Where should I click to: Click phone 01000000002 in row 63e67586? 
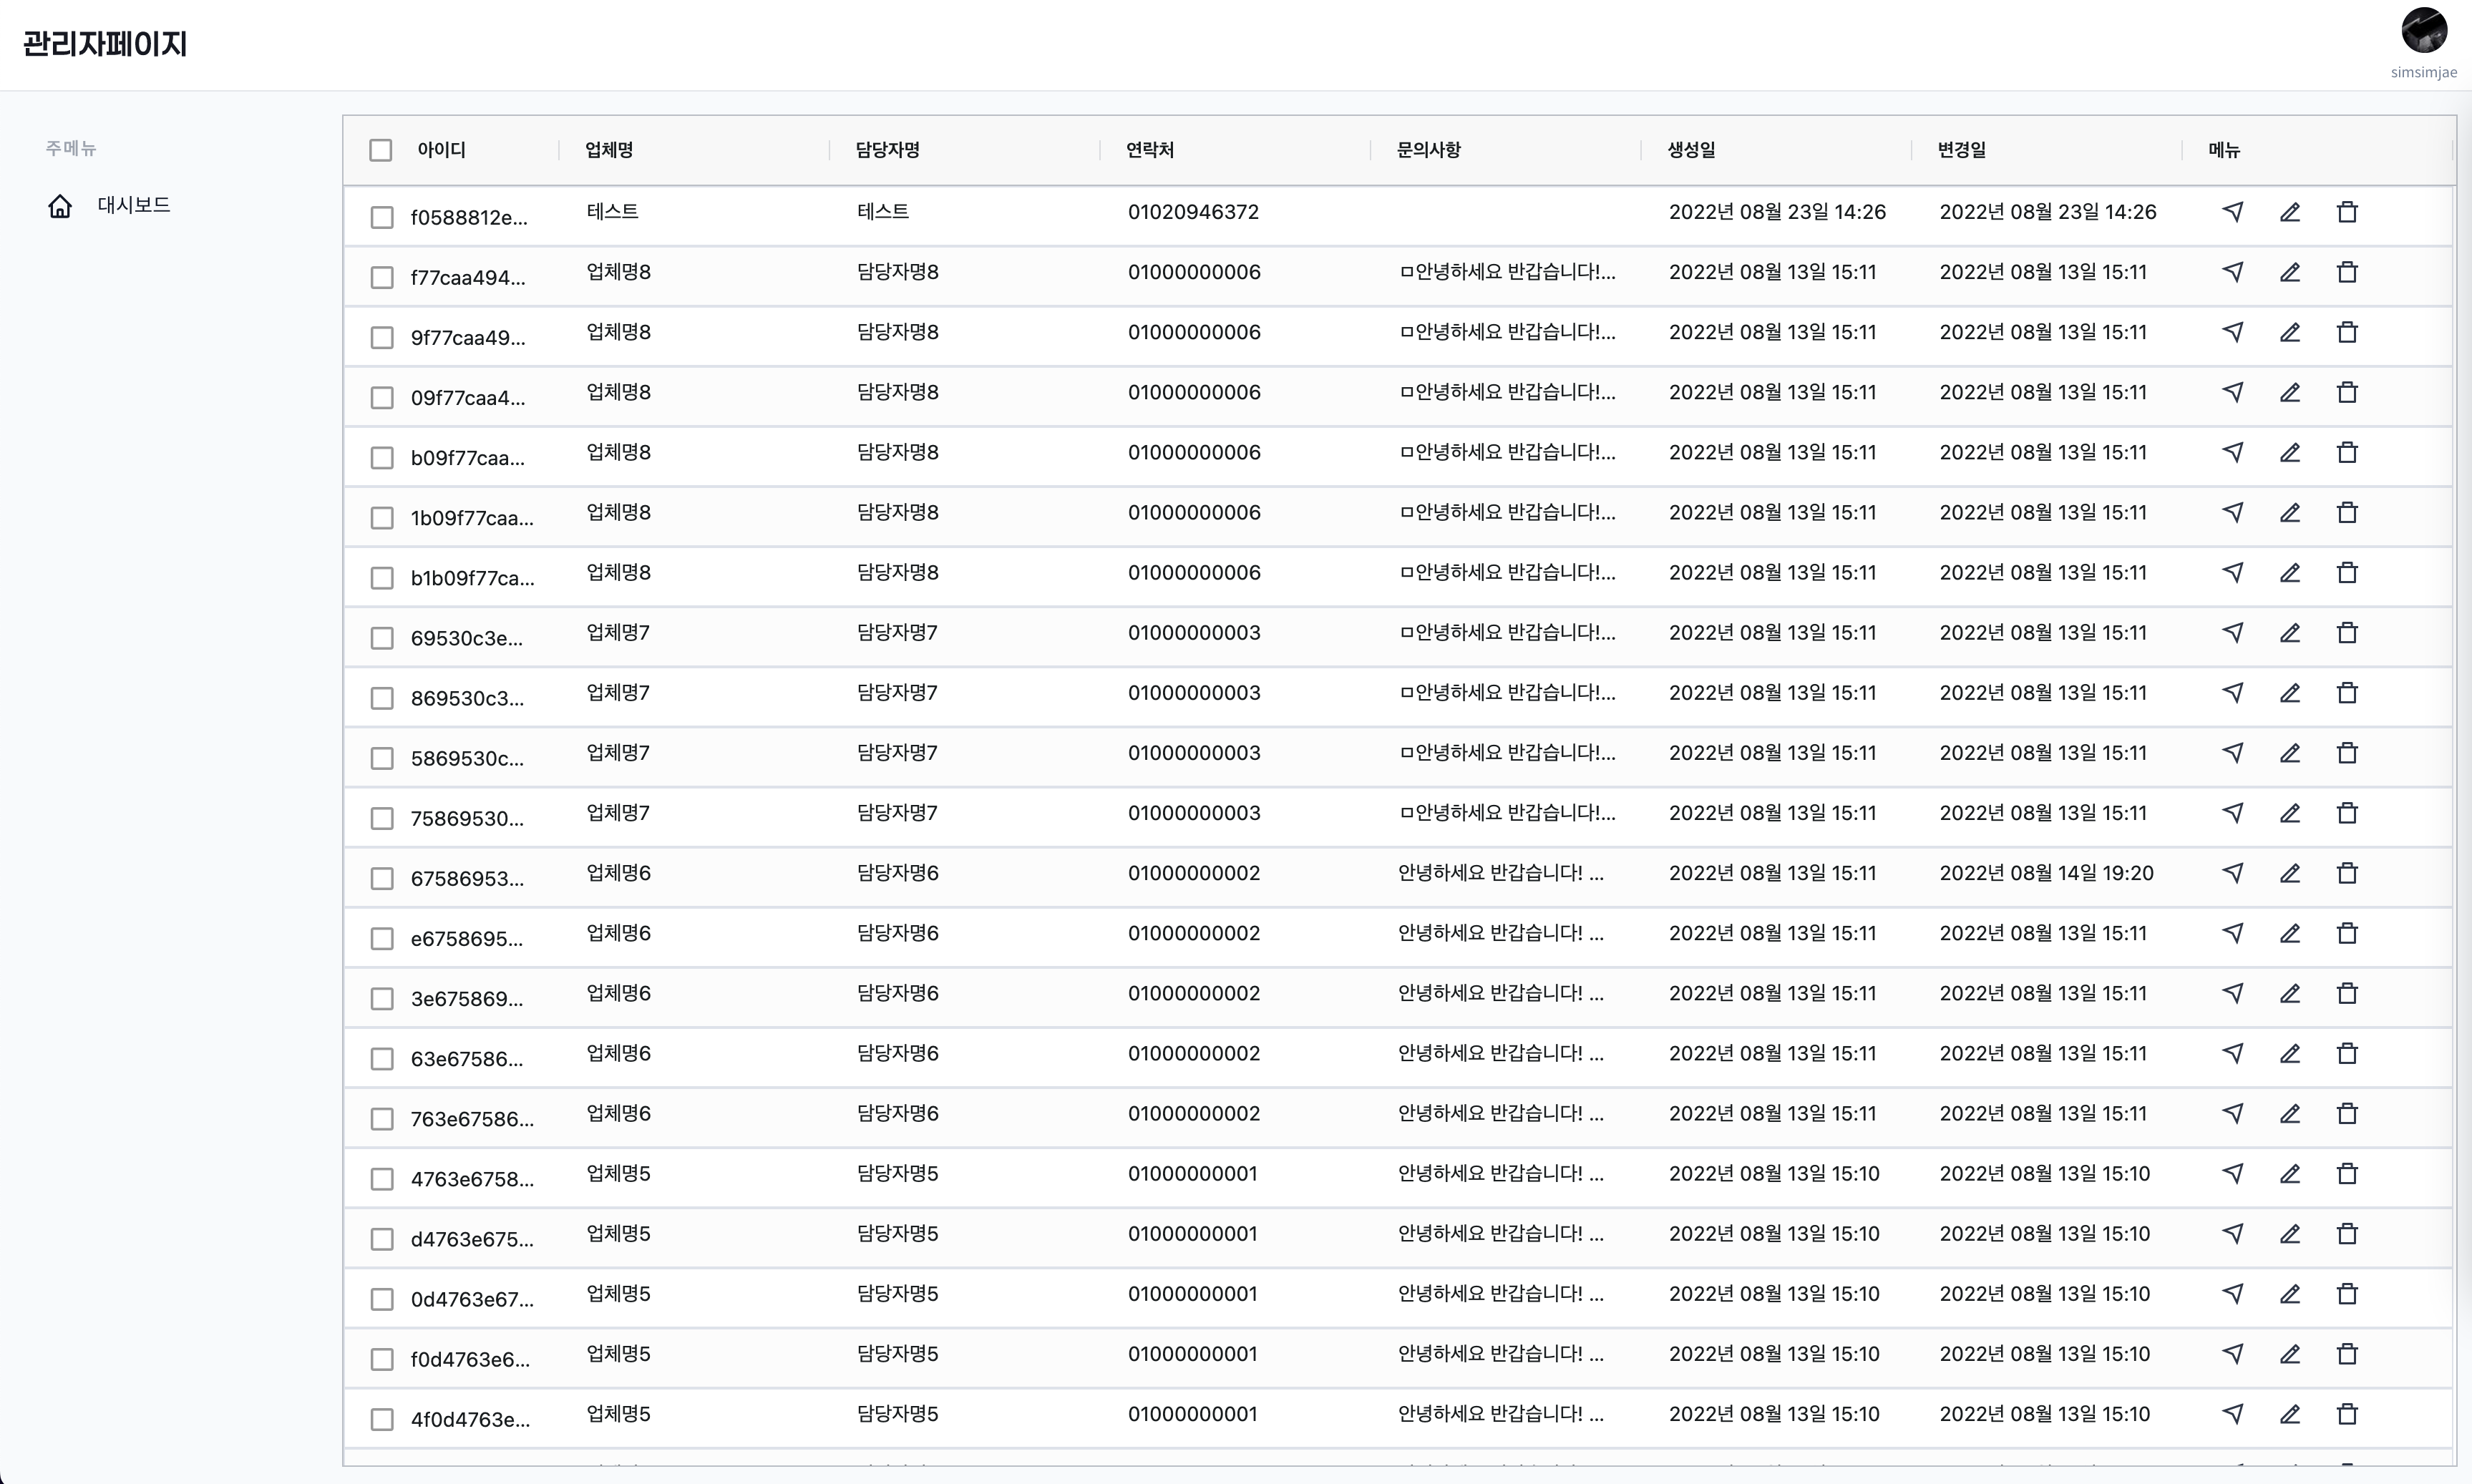coord(1194,1053)
